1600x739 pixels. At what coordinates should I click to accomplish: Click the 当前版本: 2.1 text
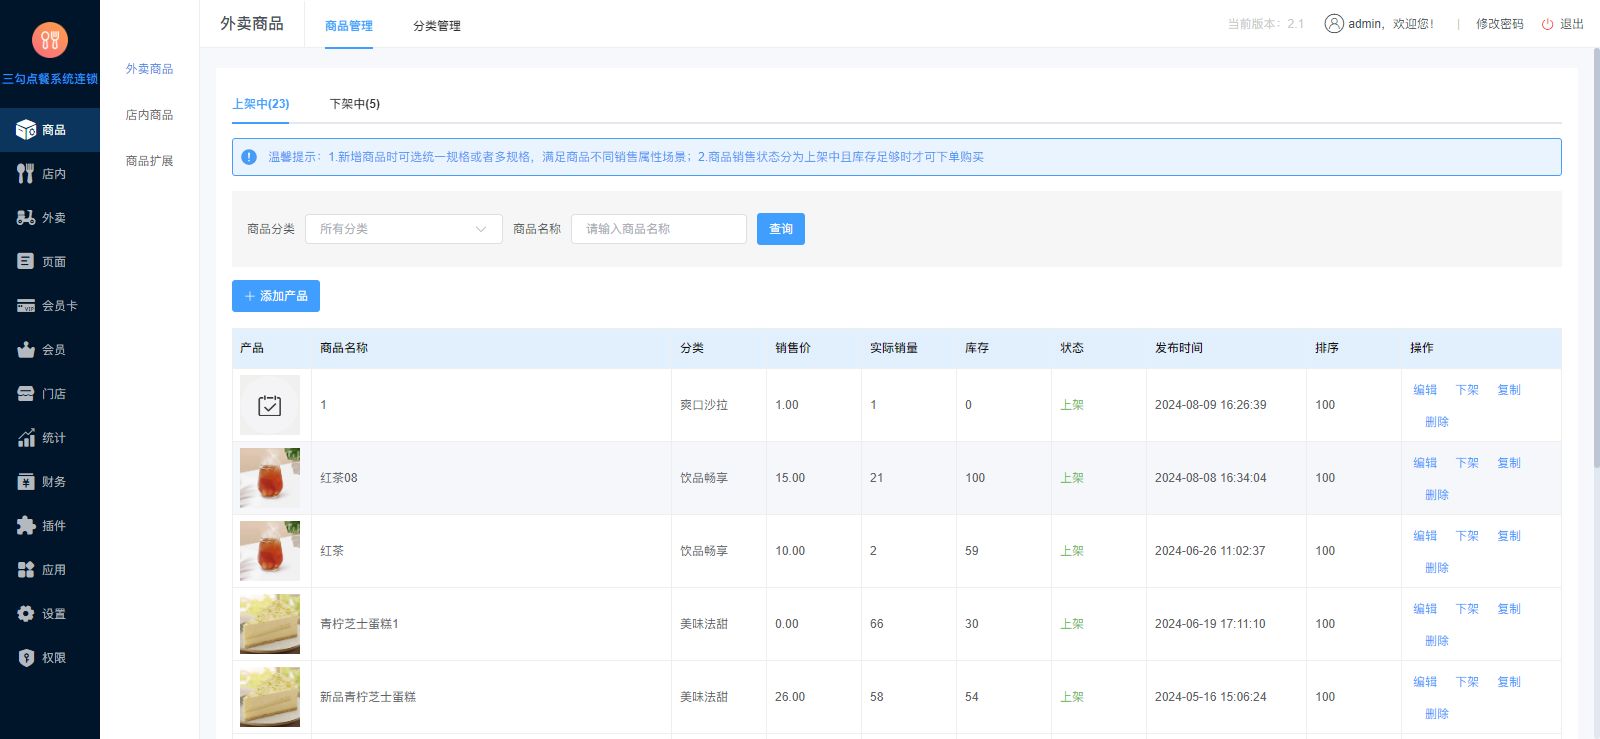1266,24
